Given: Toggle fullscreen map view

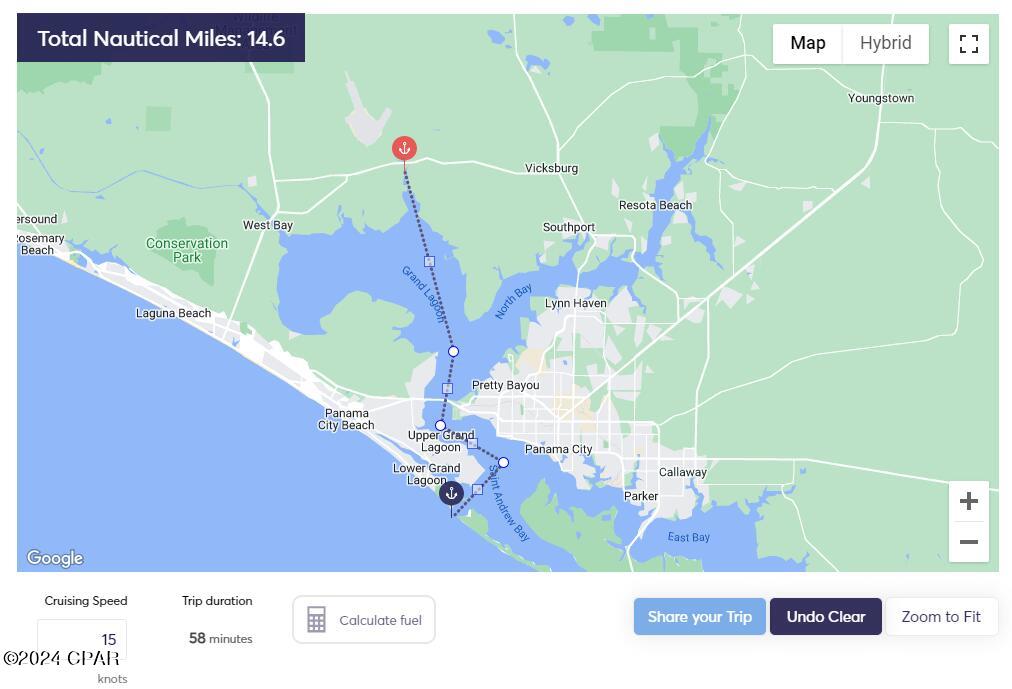Looking at the screenshot, I should [x=968, y=44].
